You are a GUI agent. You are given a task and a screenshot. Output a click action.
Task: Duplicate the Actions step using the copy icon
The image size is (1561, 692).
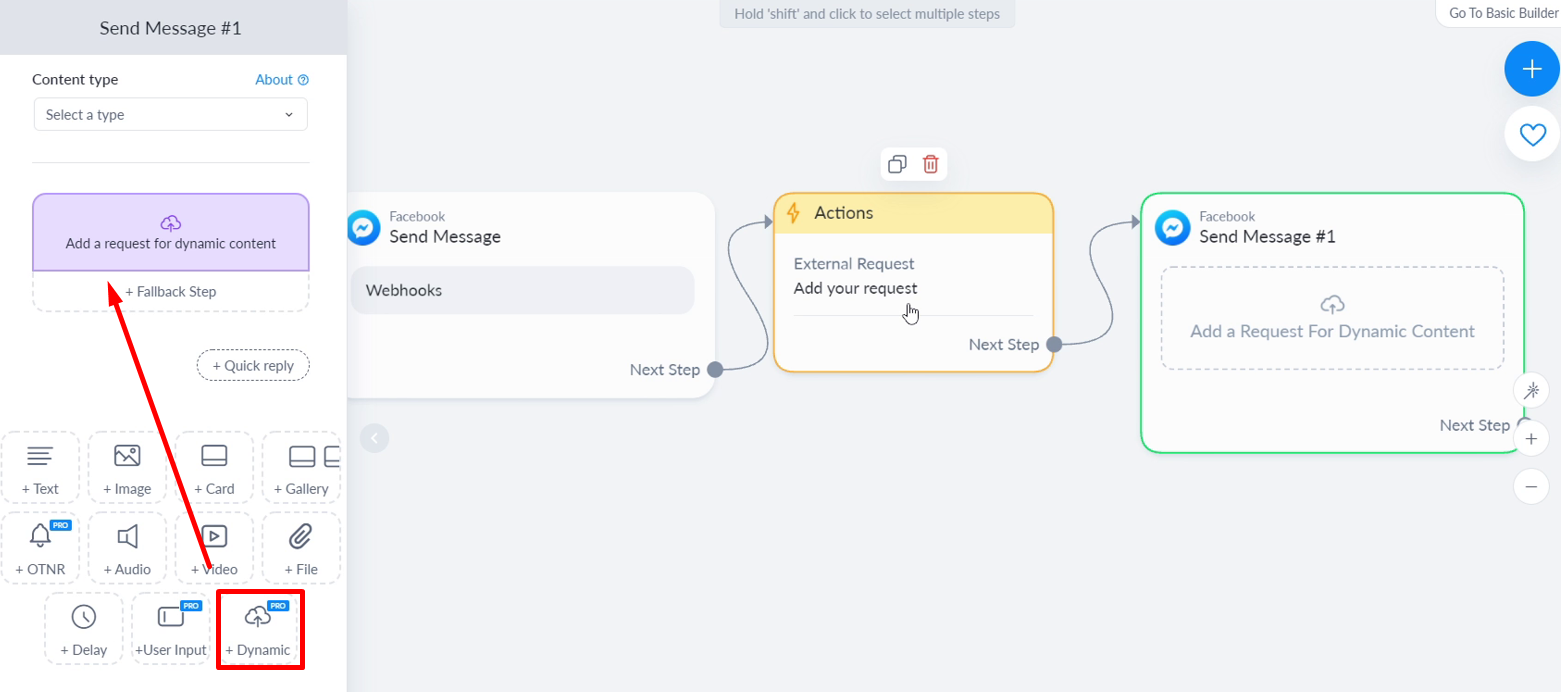(x=897, y=164)
